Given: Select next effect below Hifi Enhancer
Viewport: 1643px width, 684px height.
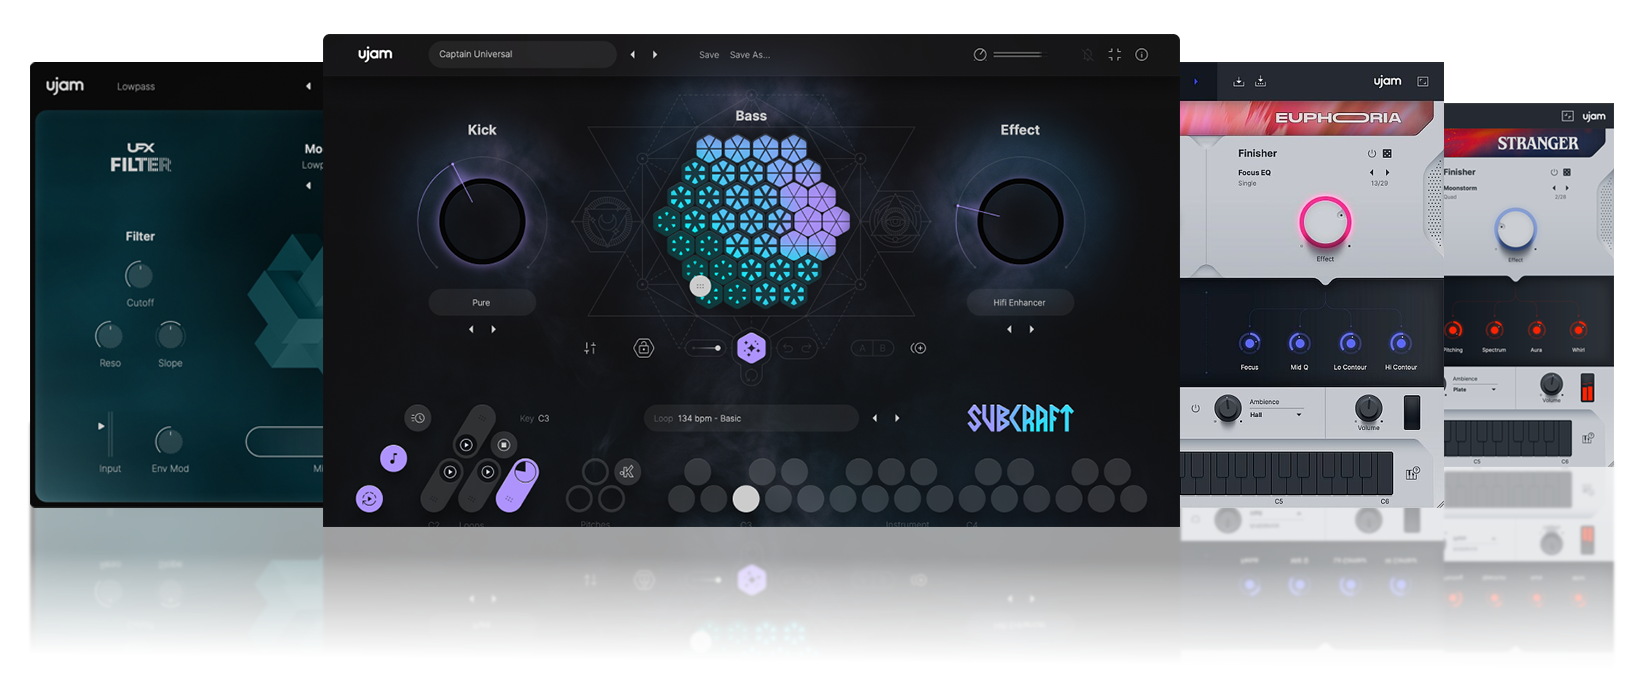Looking at the screenshot, I should [1032, 329].
